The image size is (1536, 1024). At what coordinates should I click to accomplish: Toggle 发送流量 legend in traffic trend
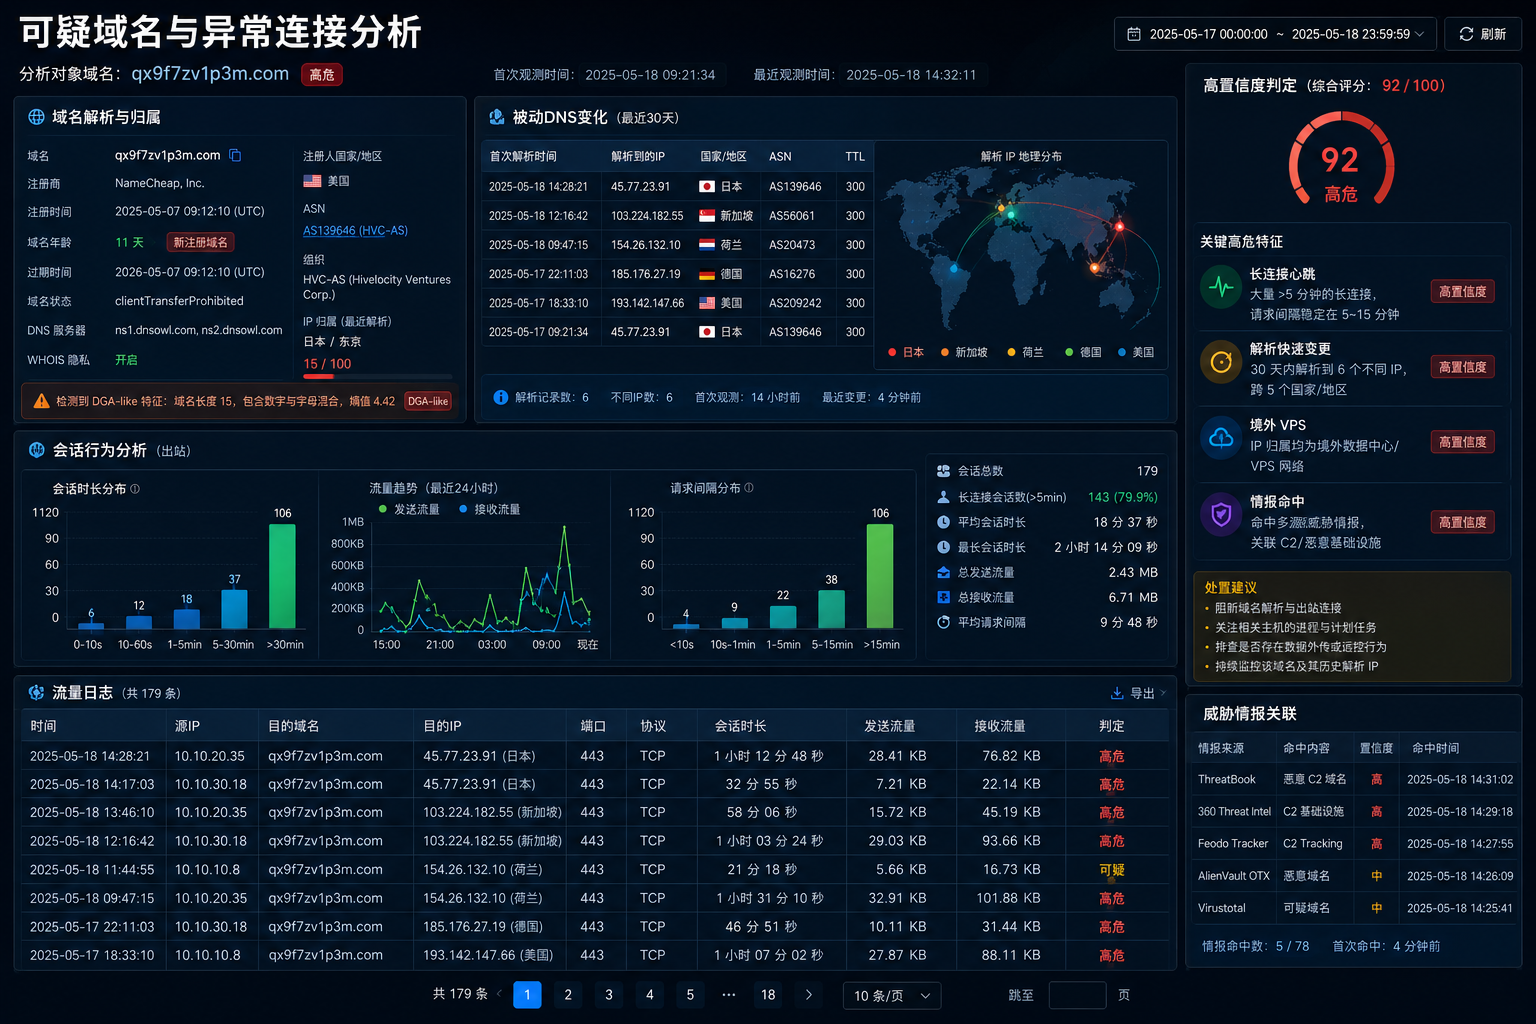(409, 509)
